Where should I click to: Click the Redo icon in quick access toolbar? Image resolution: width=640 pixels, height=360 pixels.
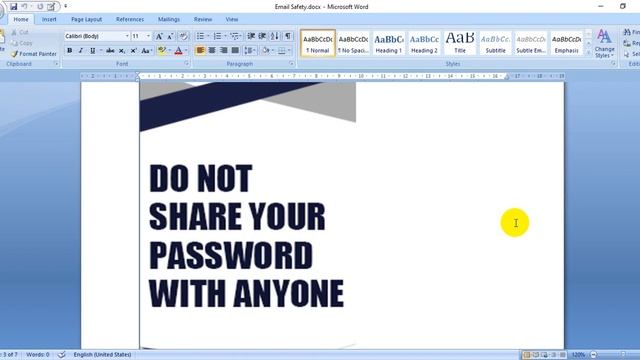pos(40,7)
